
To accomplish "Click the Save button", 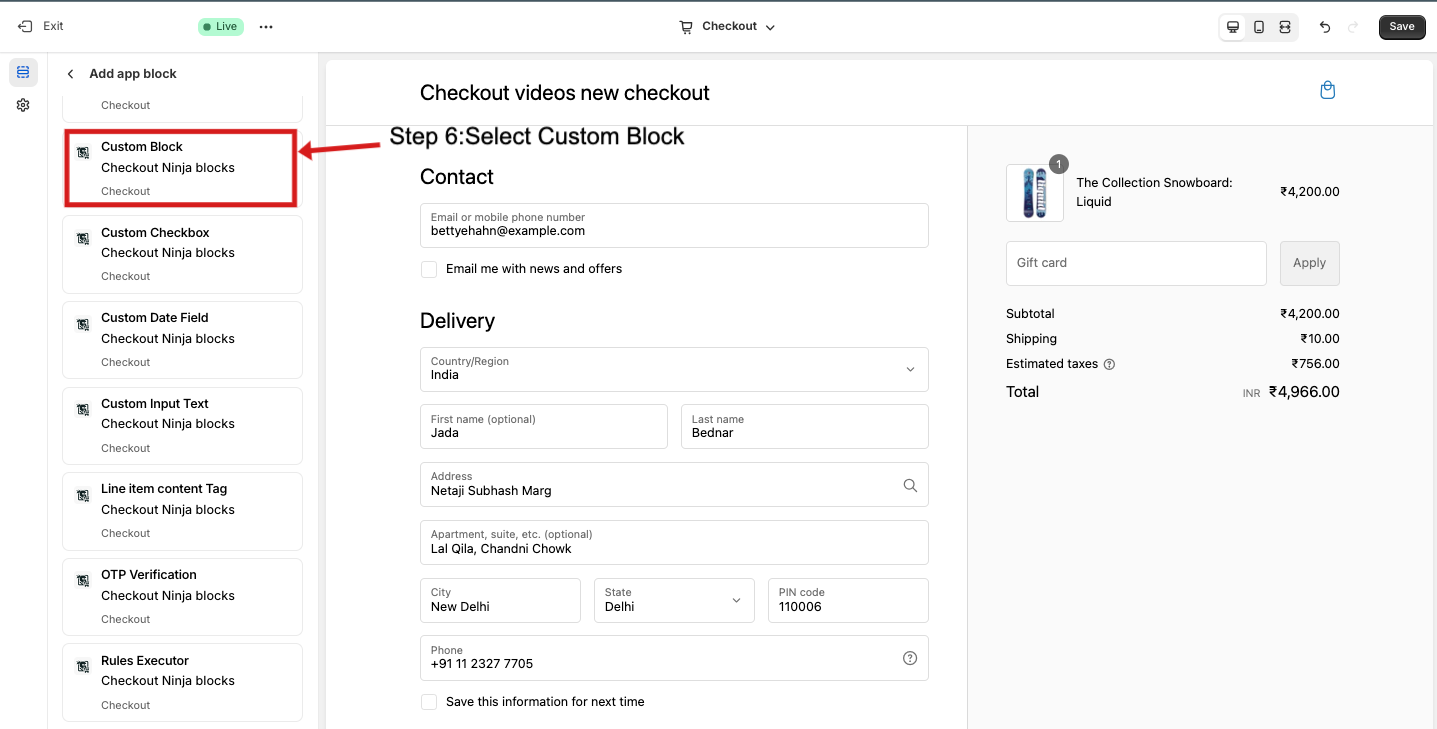I will (x=1401, y=27).
